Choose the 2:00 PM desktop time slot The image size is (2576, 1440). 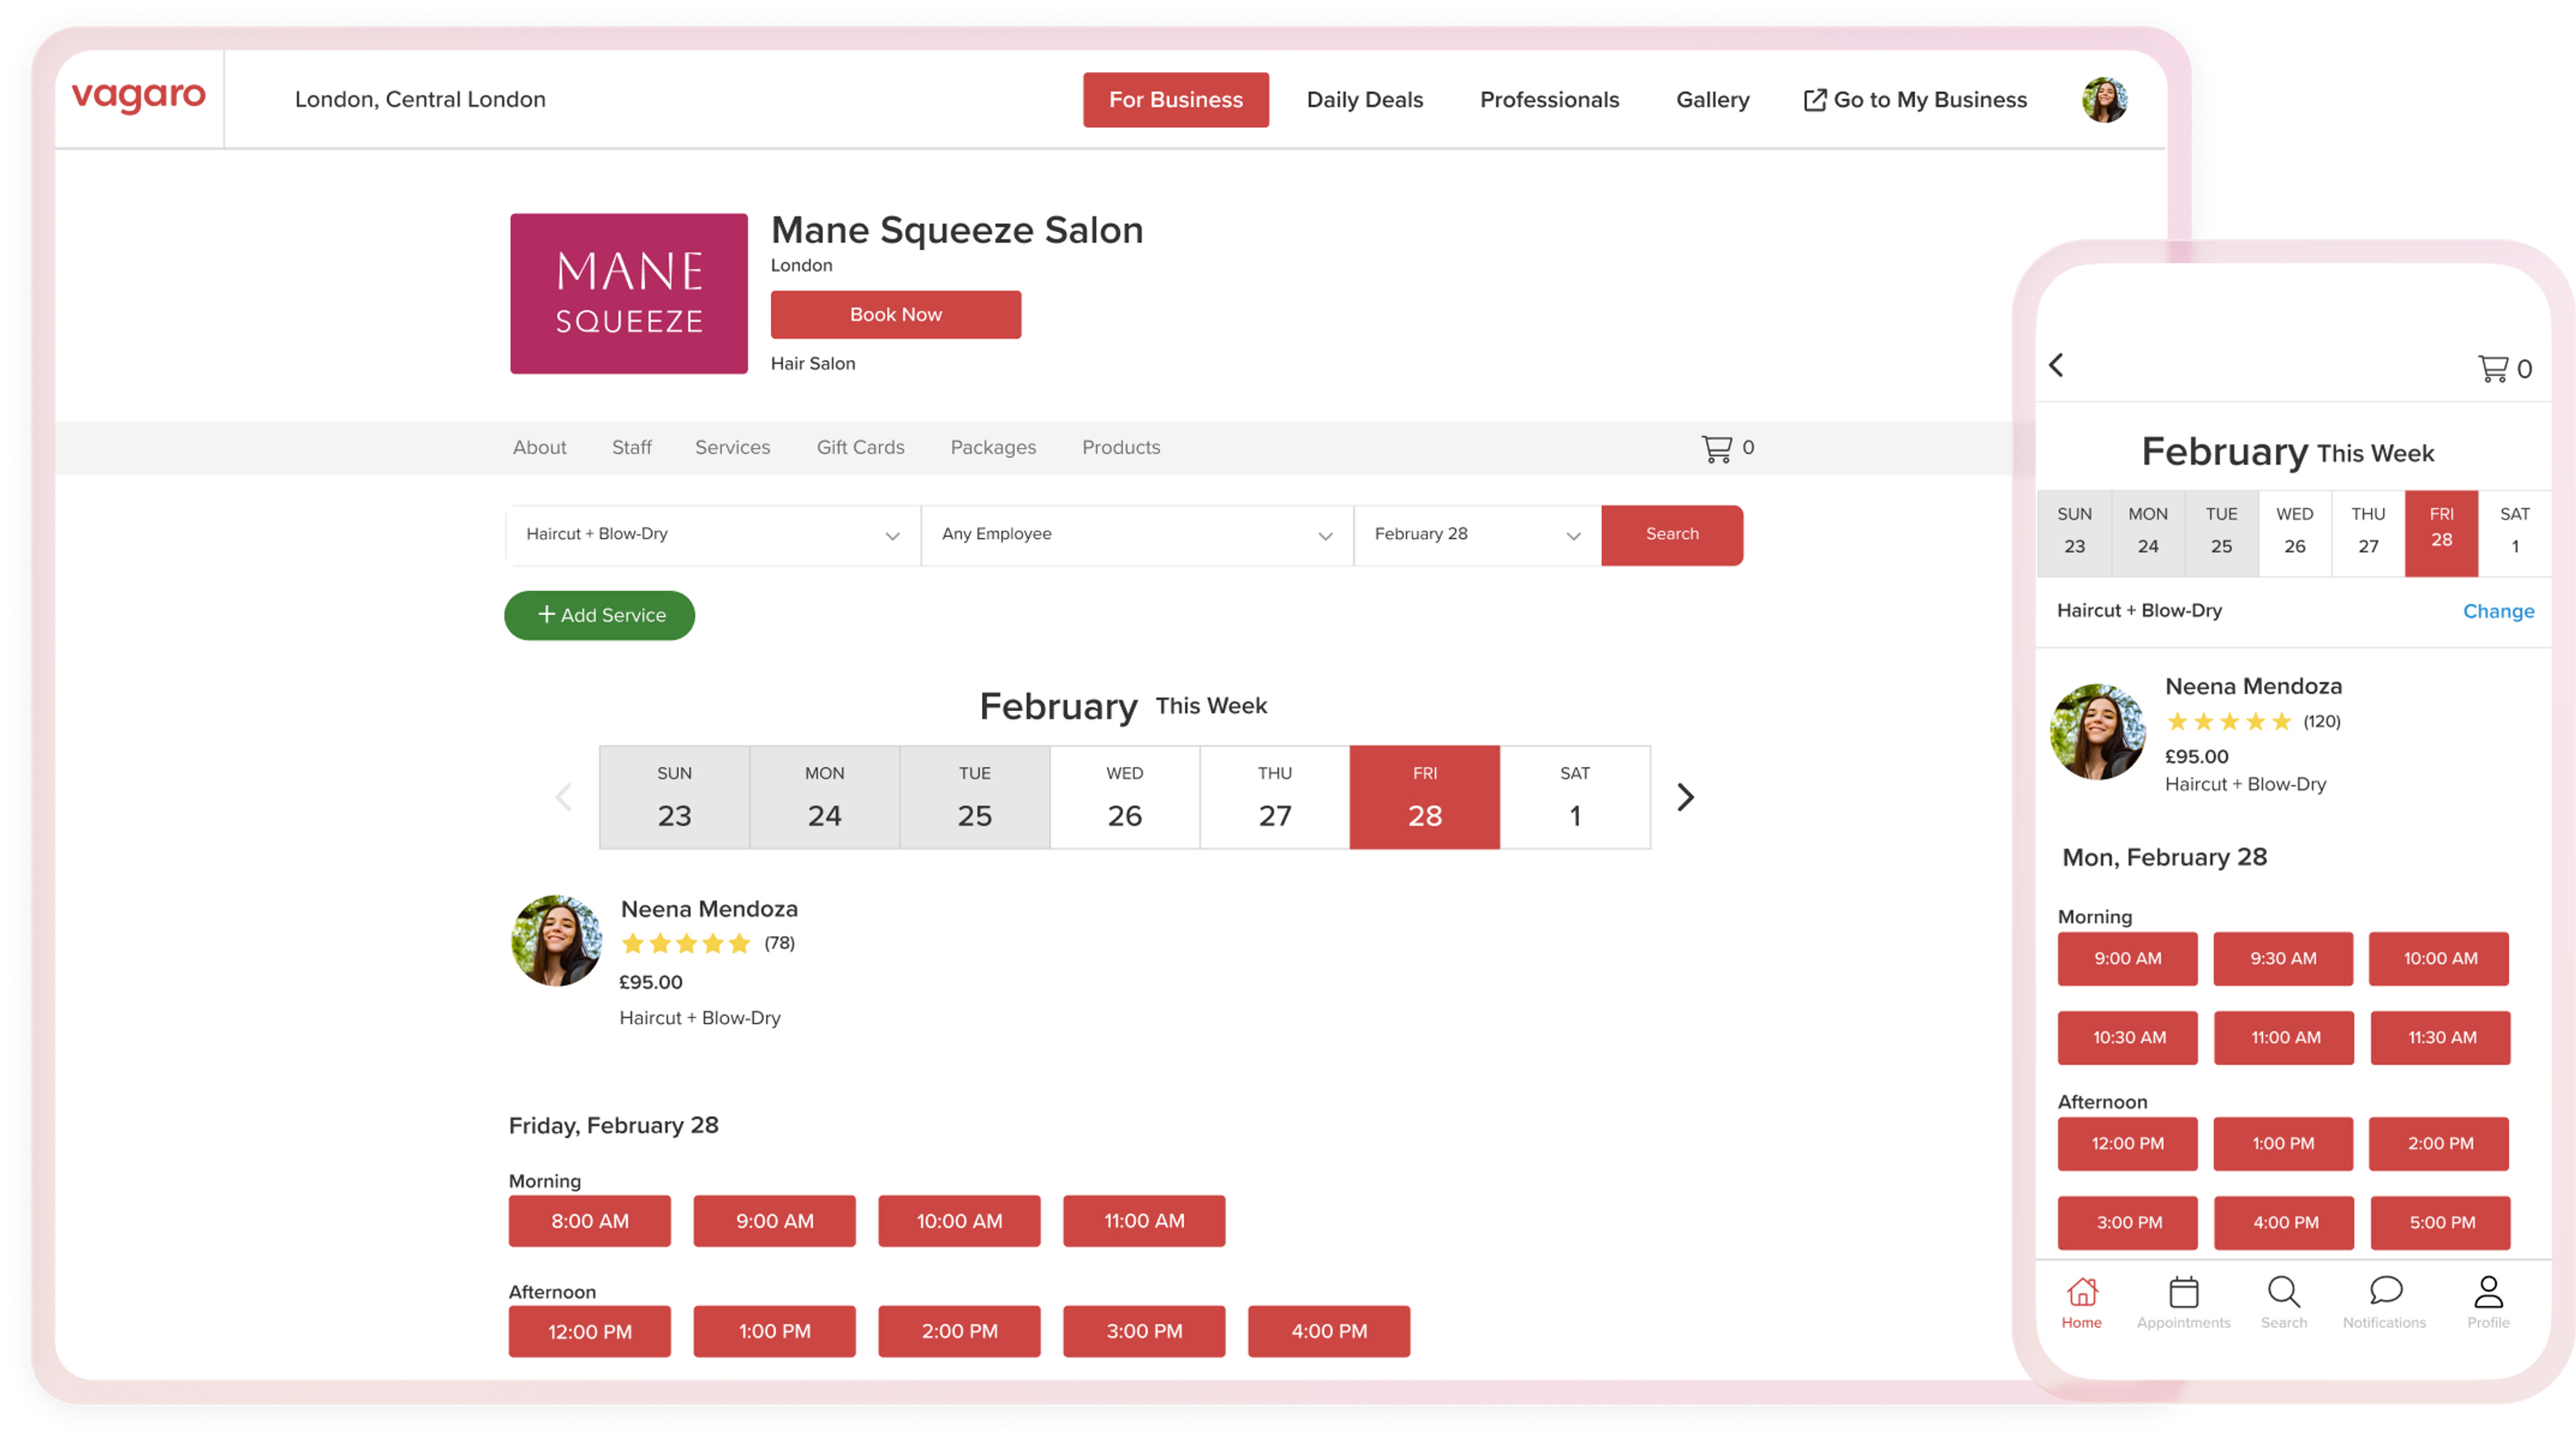click(959, 1331)
